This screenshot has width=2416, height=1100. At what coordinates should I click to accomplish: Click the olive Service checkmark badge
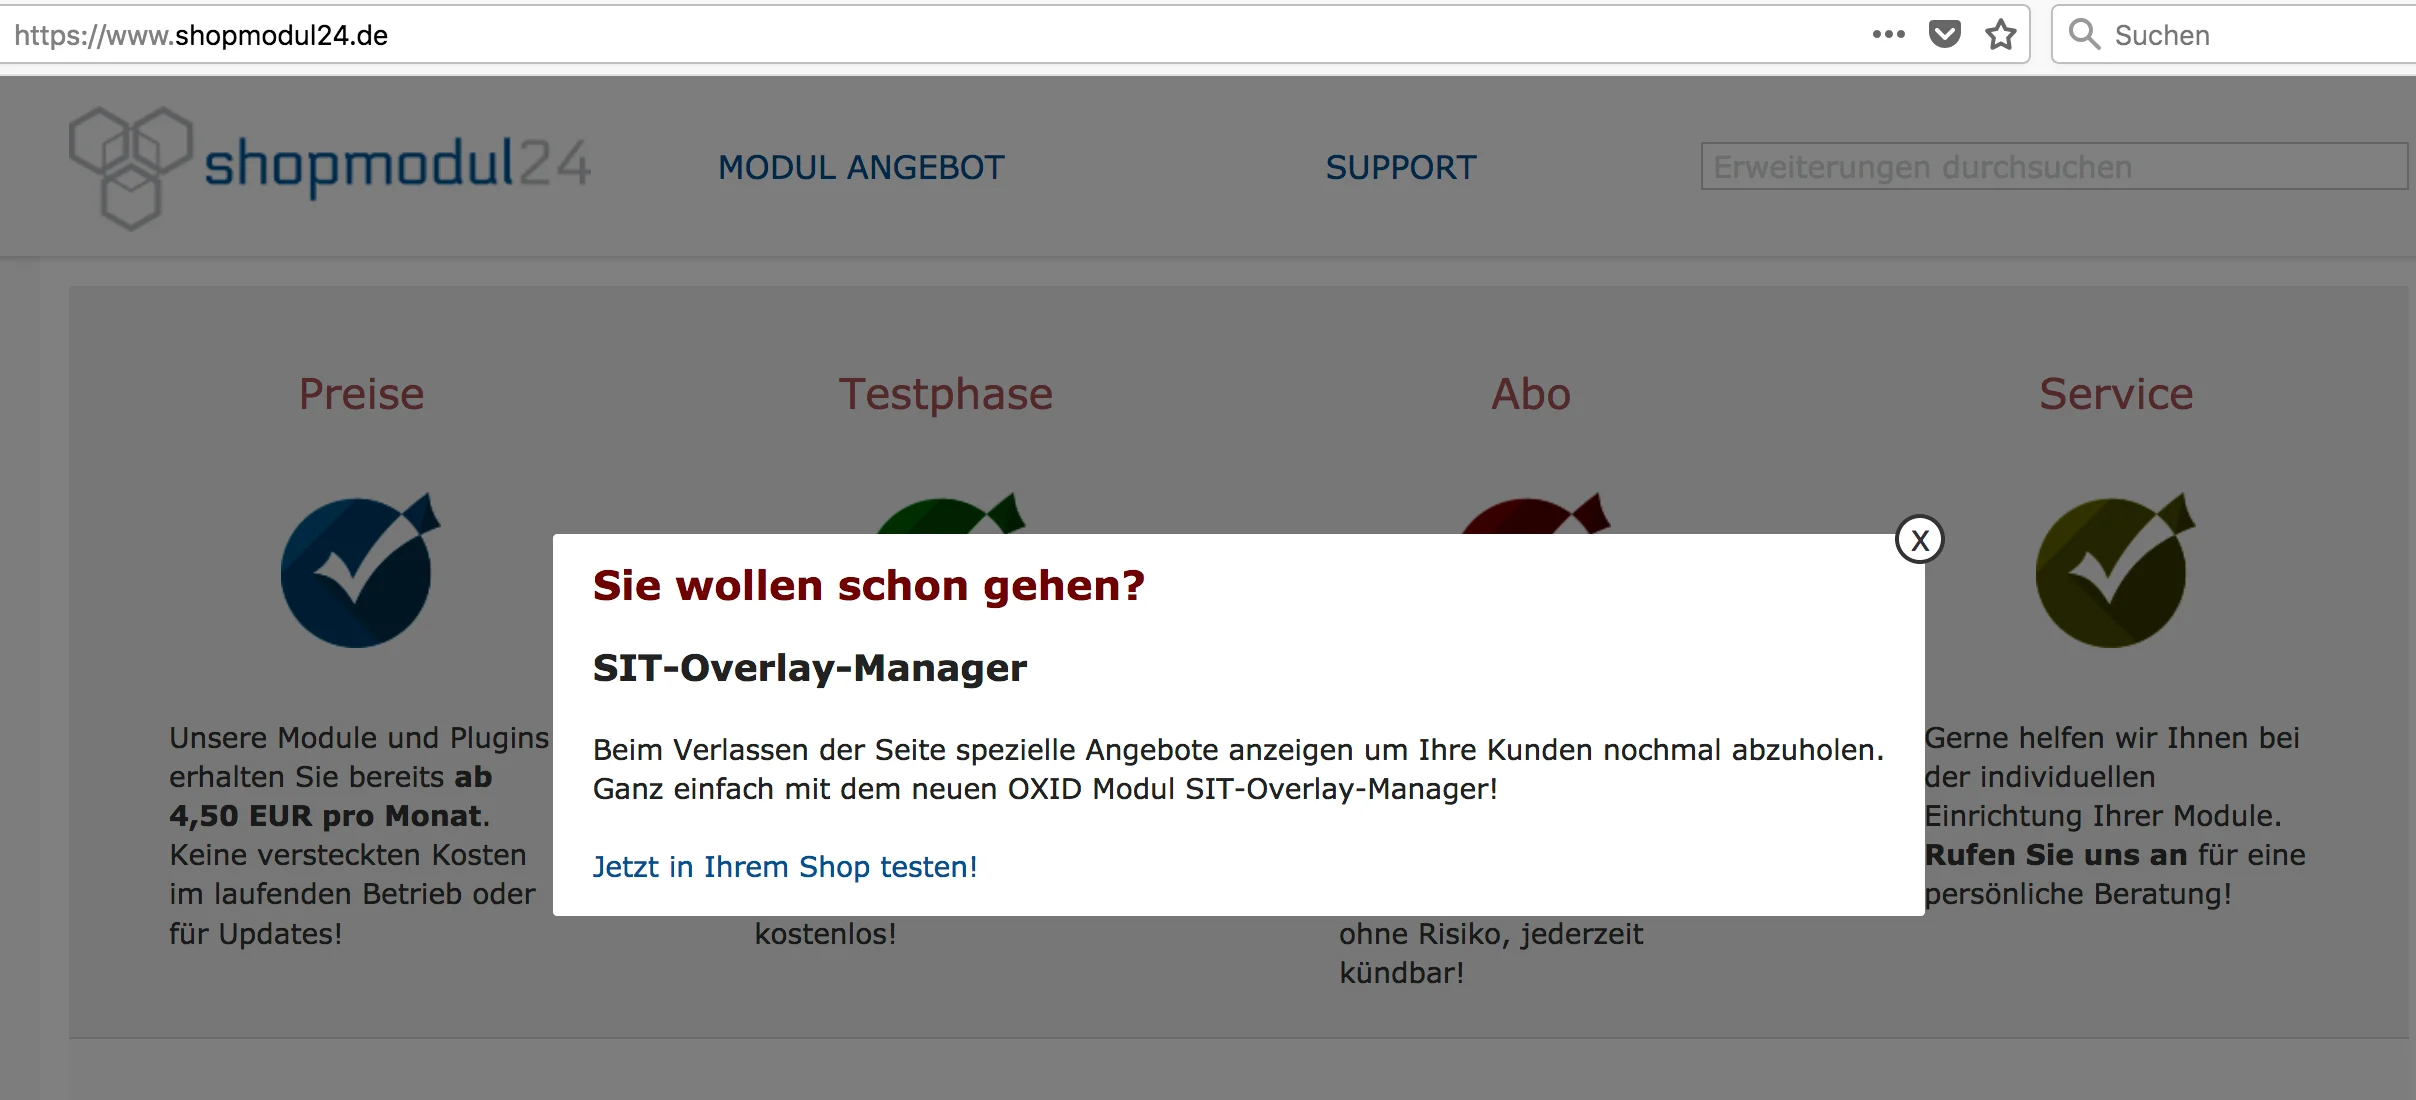click(x=2113, y=572)
